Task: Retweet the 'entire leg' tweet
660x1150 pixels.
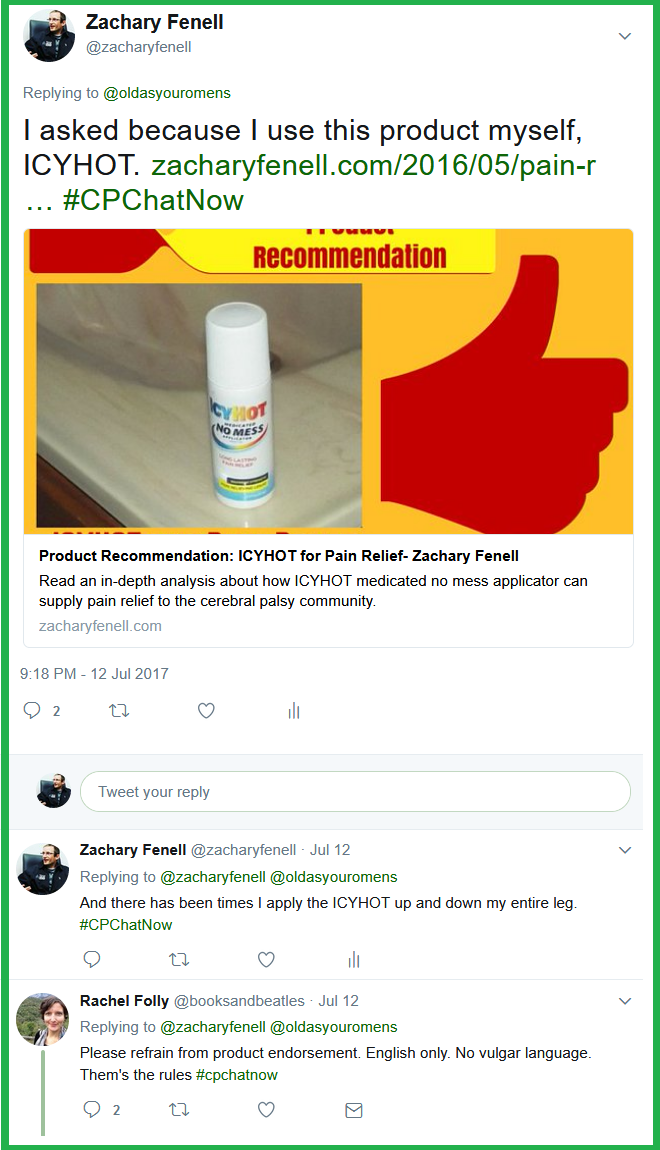Action: [x=179, y=959]
